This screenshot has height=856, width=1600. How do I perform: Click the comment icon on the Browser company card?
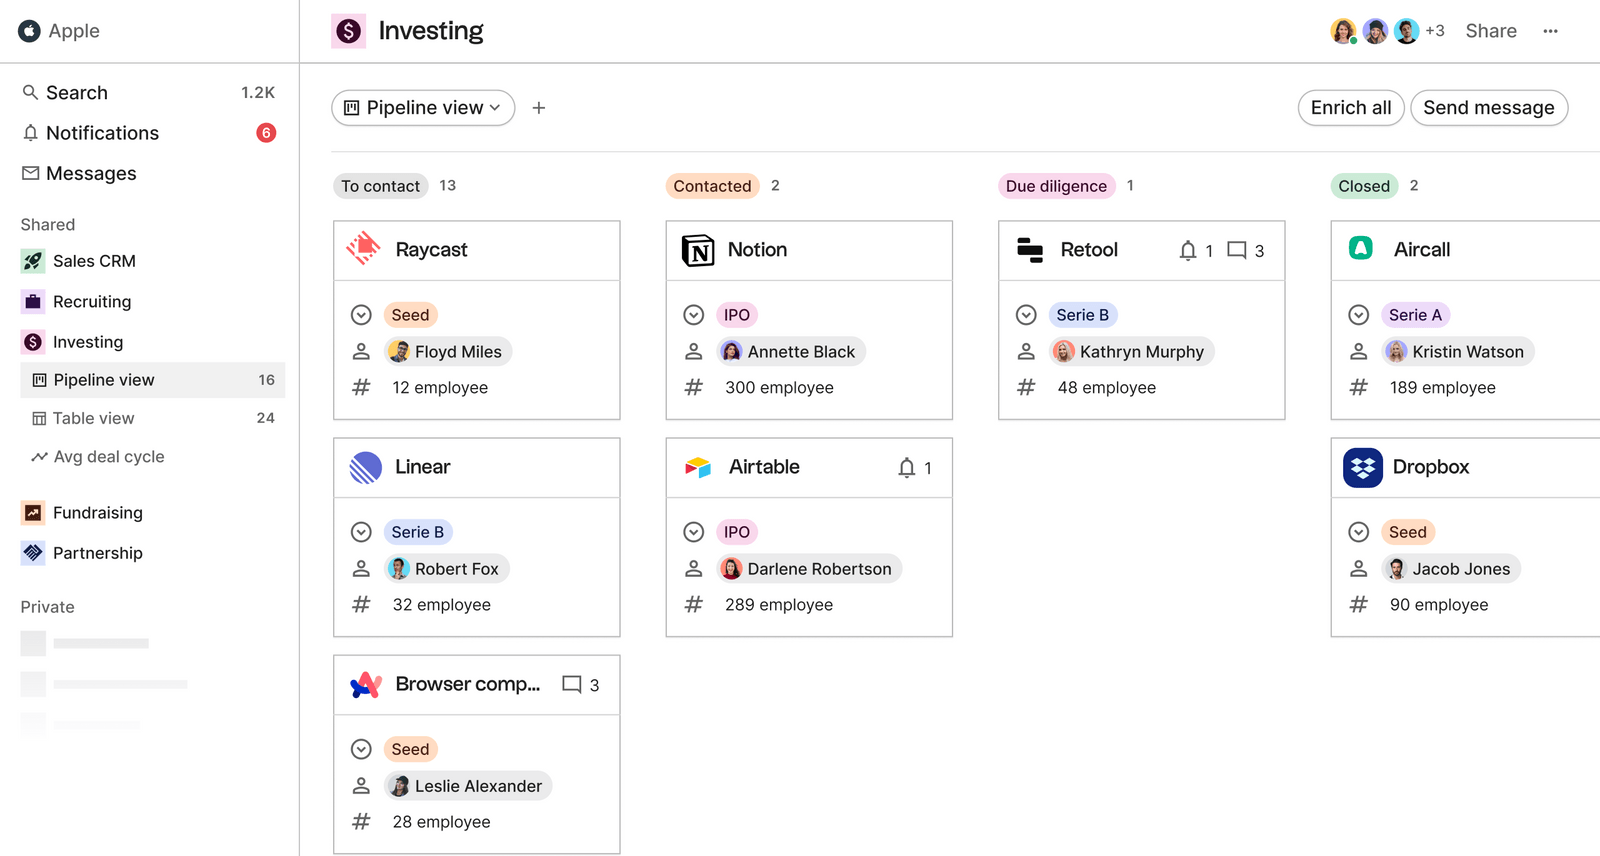pyautogui.click(x=572, y=684)
